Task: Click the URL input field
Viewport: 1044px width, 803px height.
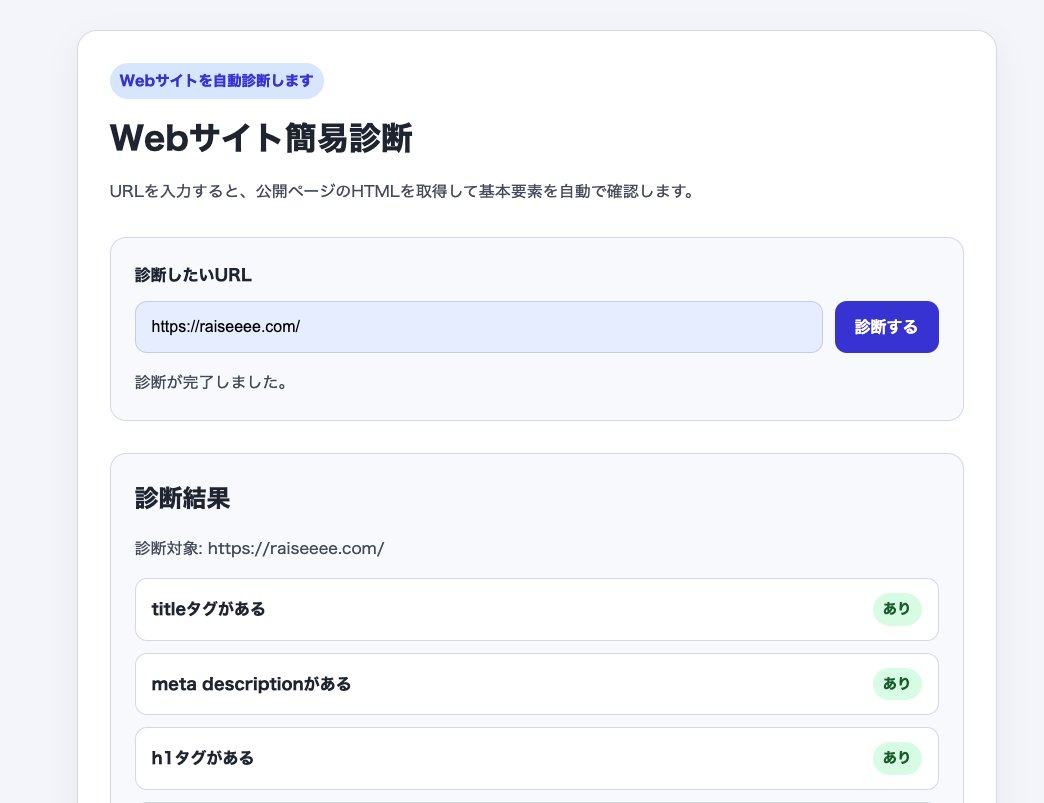Action: [x=479, y=327]
